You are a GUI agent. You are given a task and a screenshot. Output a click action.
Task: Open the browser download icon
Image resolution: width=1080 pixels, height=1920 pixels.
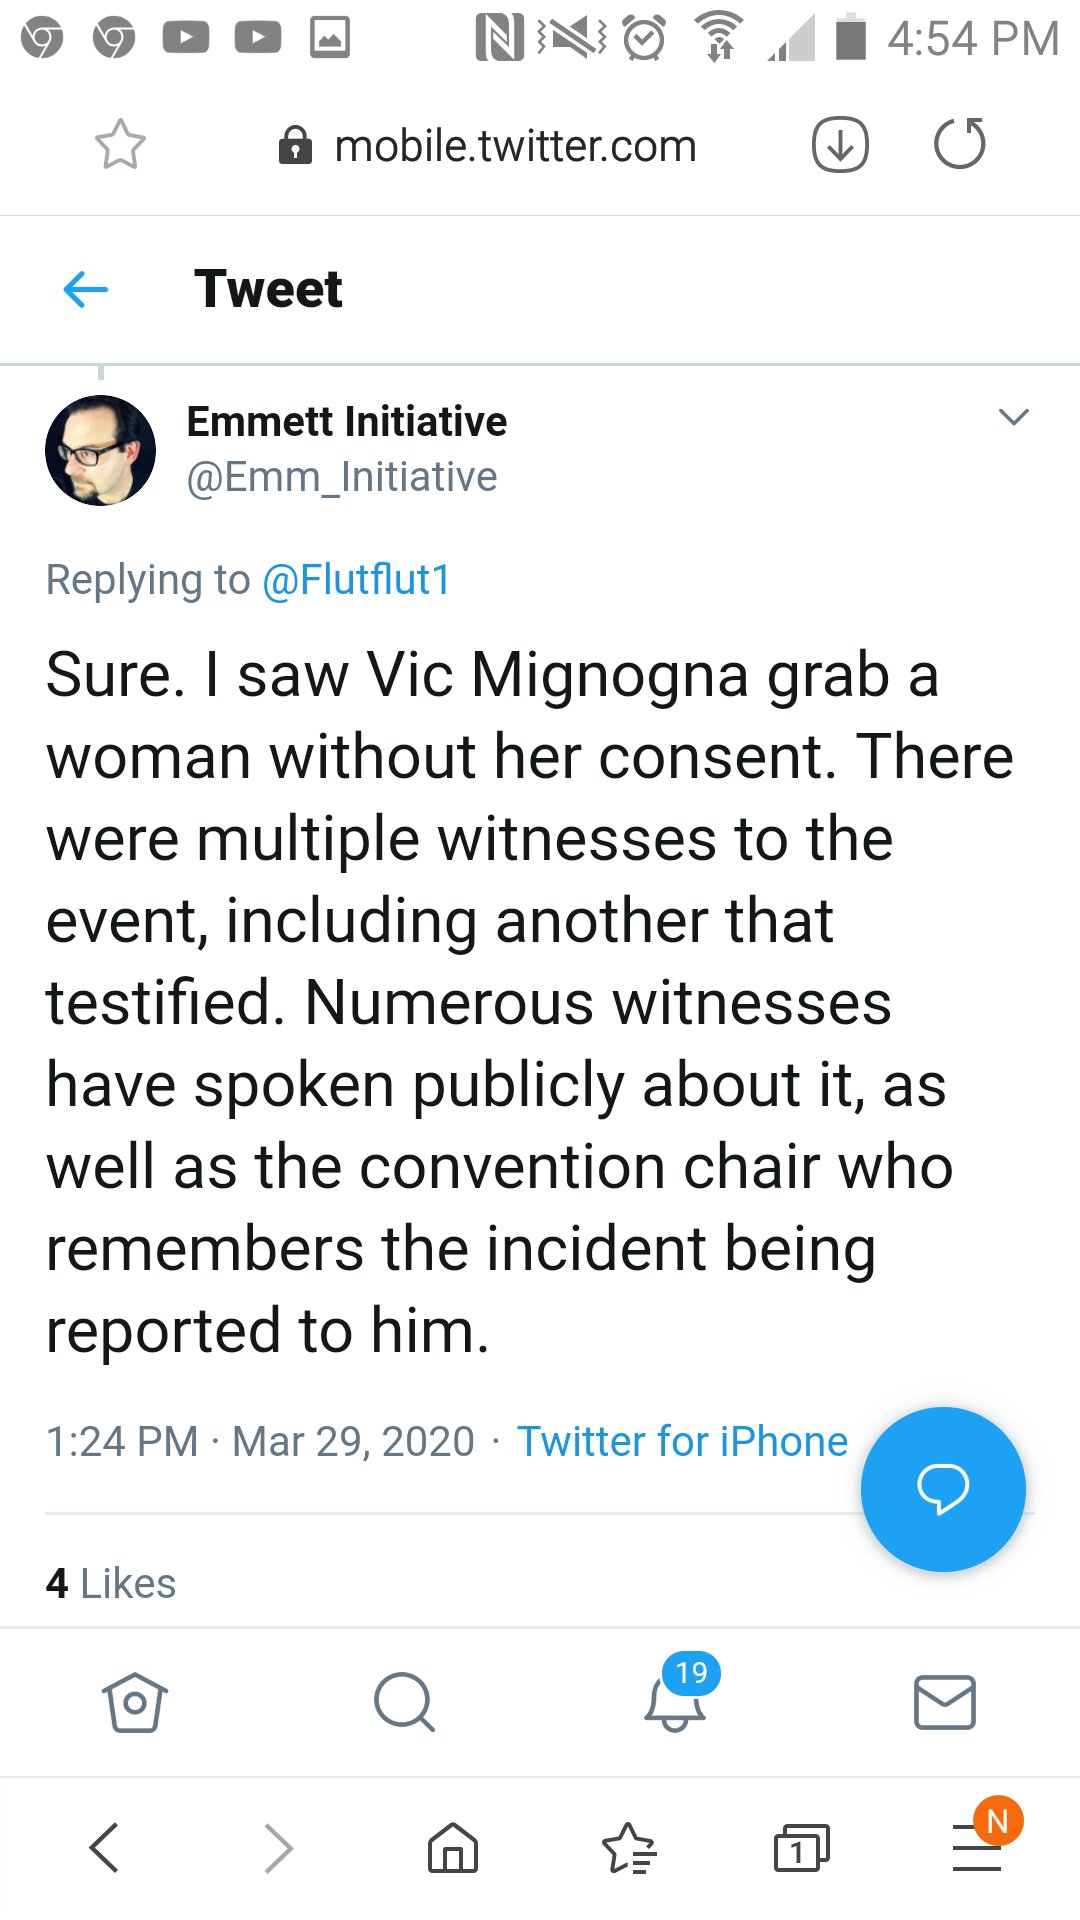(840, 145)
